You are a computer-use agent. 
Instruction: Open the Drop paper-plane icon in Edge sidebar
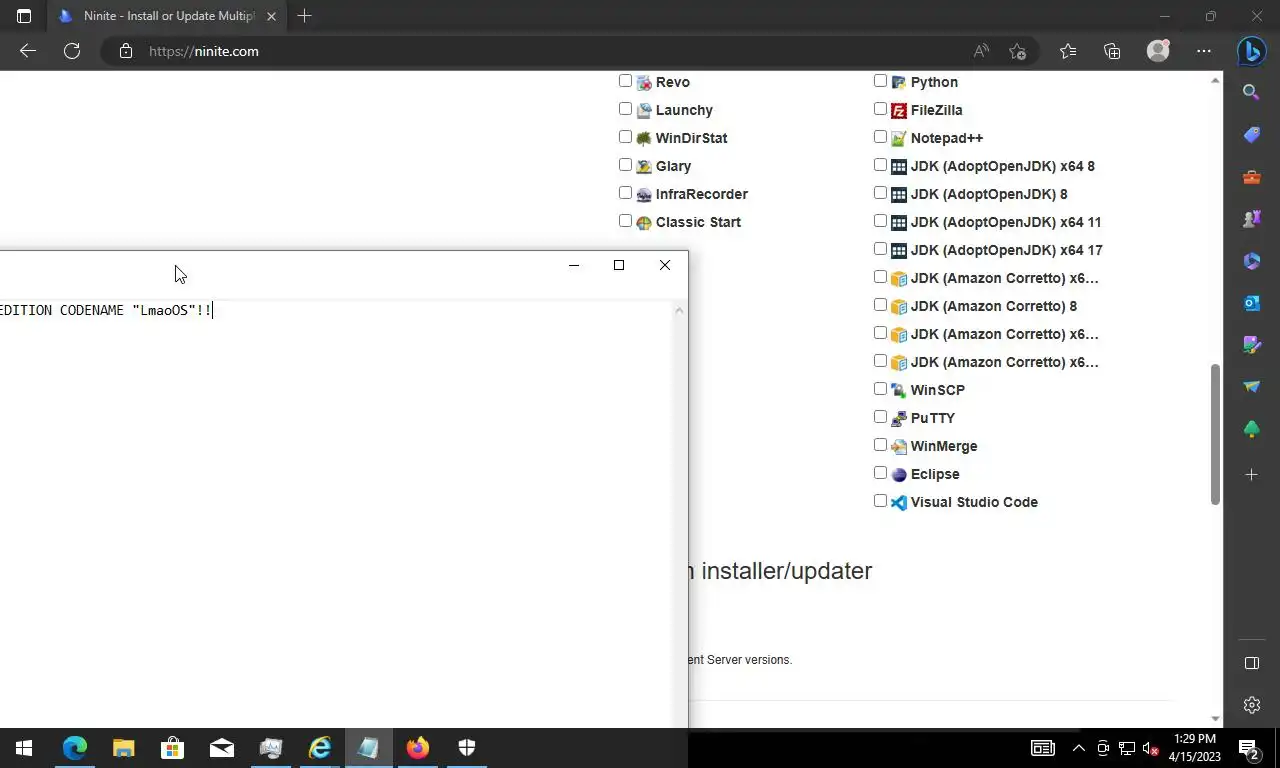pyautogui.click(x=1251, y=387)
